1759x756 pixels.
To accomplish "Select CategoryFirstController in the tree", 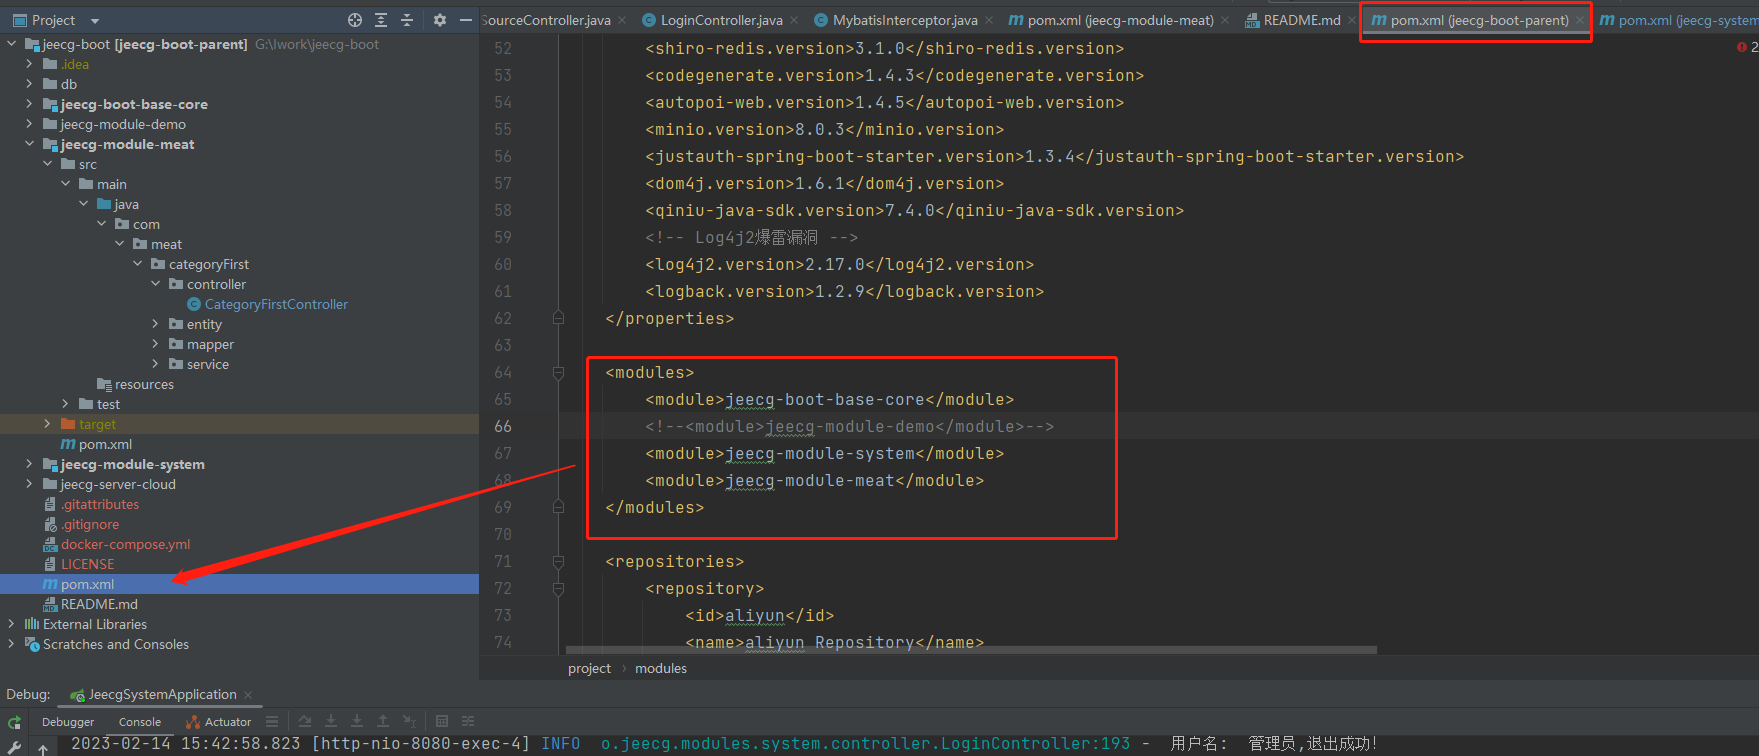I will 276,304.
